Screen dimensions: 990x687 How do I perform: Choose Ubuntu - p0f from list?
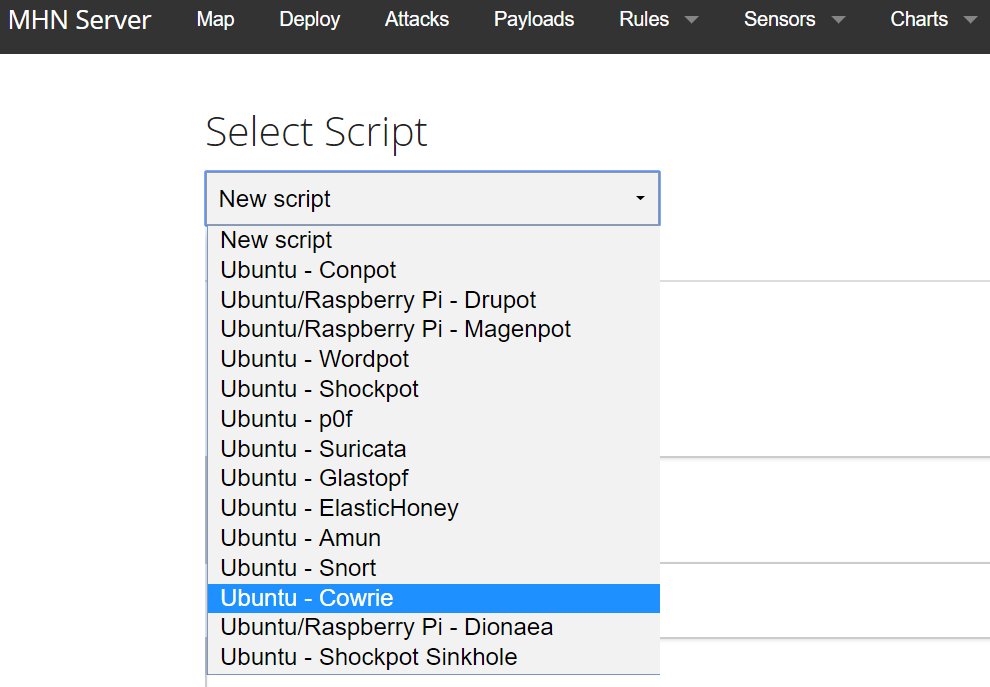pyautogui.click(x=287, y=419)
